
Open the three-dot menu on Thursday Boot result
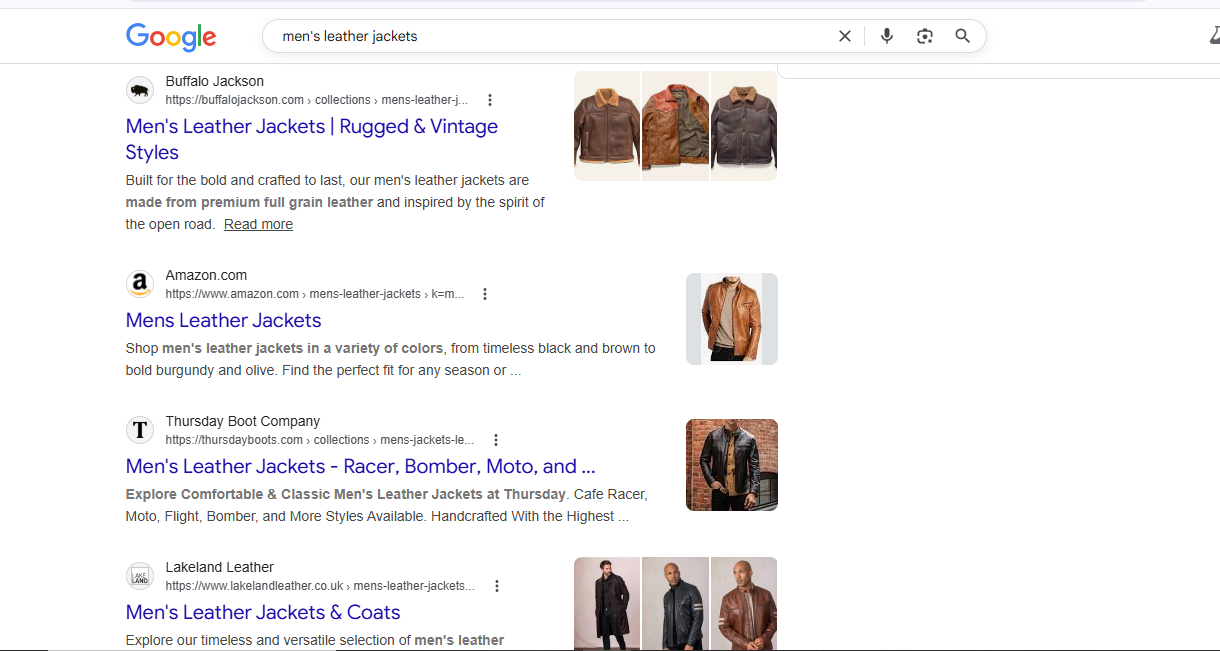point(496,440)
